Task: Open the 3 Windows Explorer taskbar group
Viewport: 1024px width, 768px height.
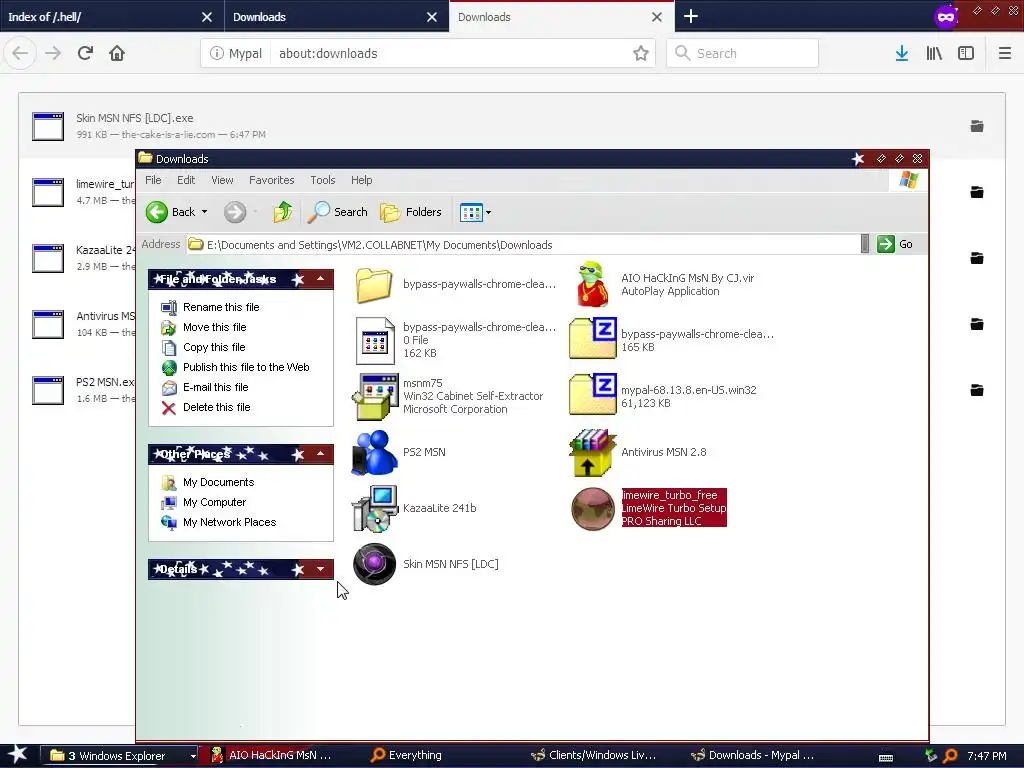Action: pyautogui.click(x=120, y=756)
